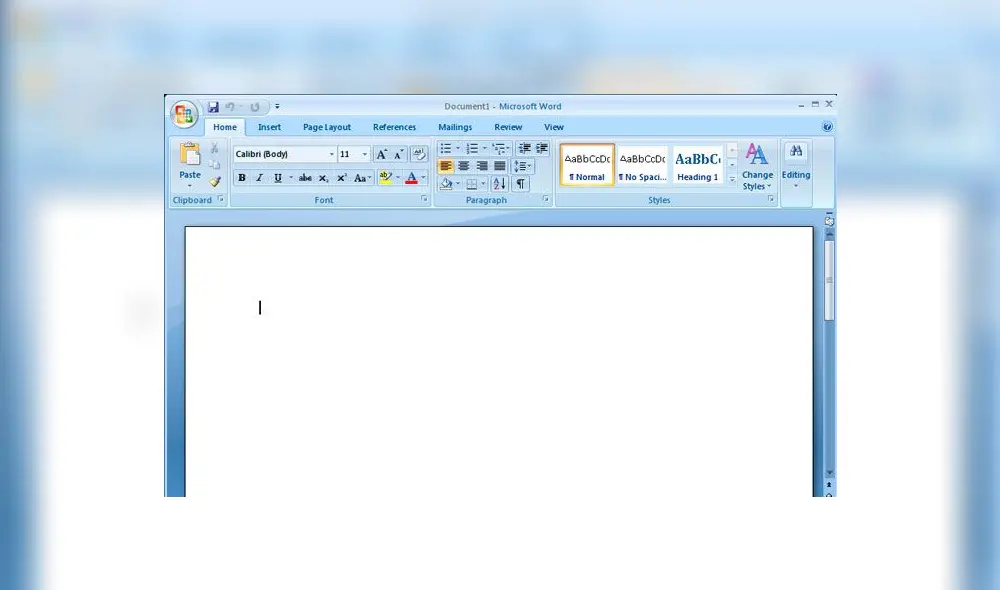1000x590 pixels.
Task: Expand the Line Spacing options
Action: click(x=524, y=166)
